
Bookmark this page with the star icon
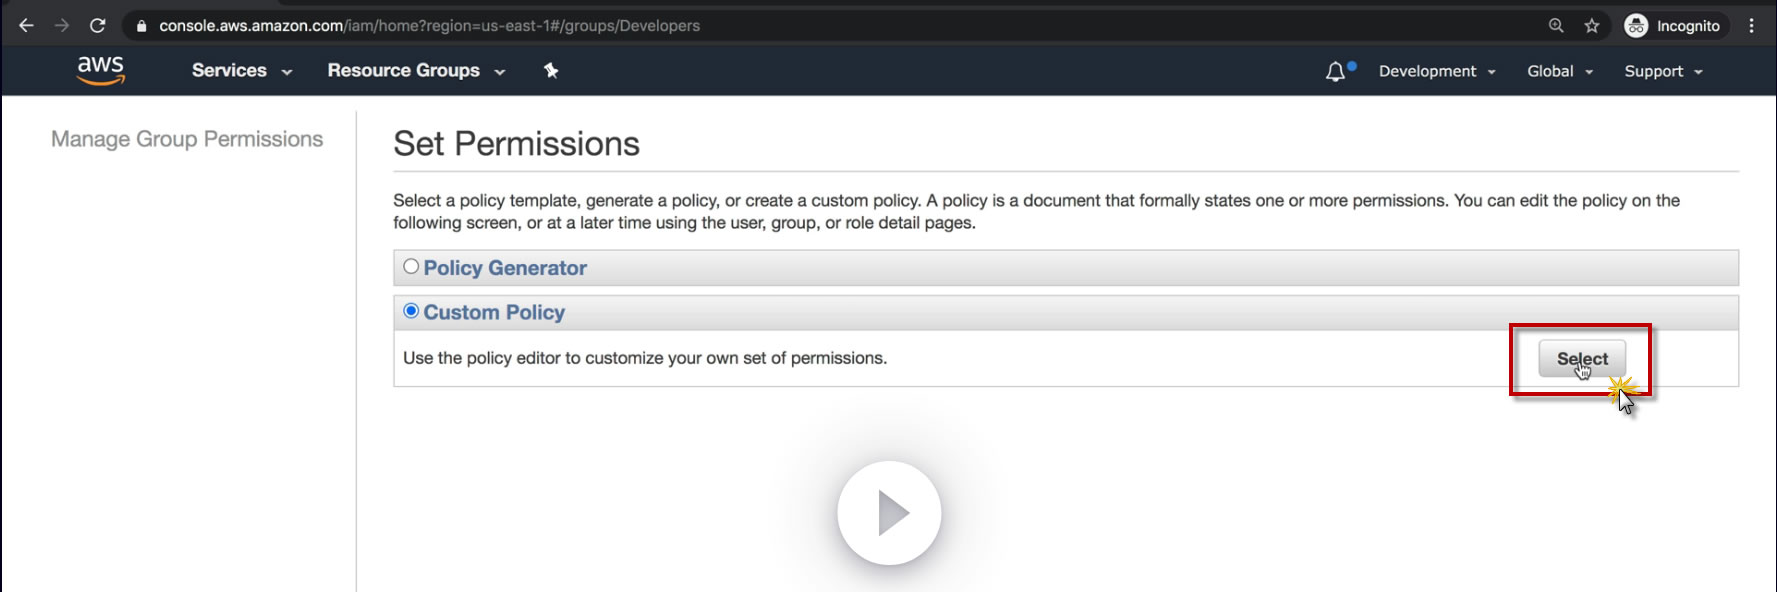1592,26
